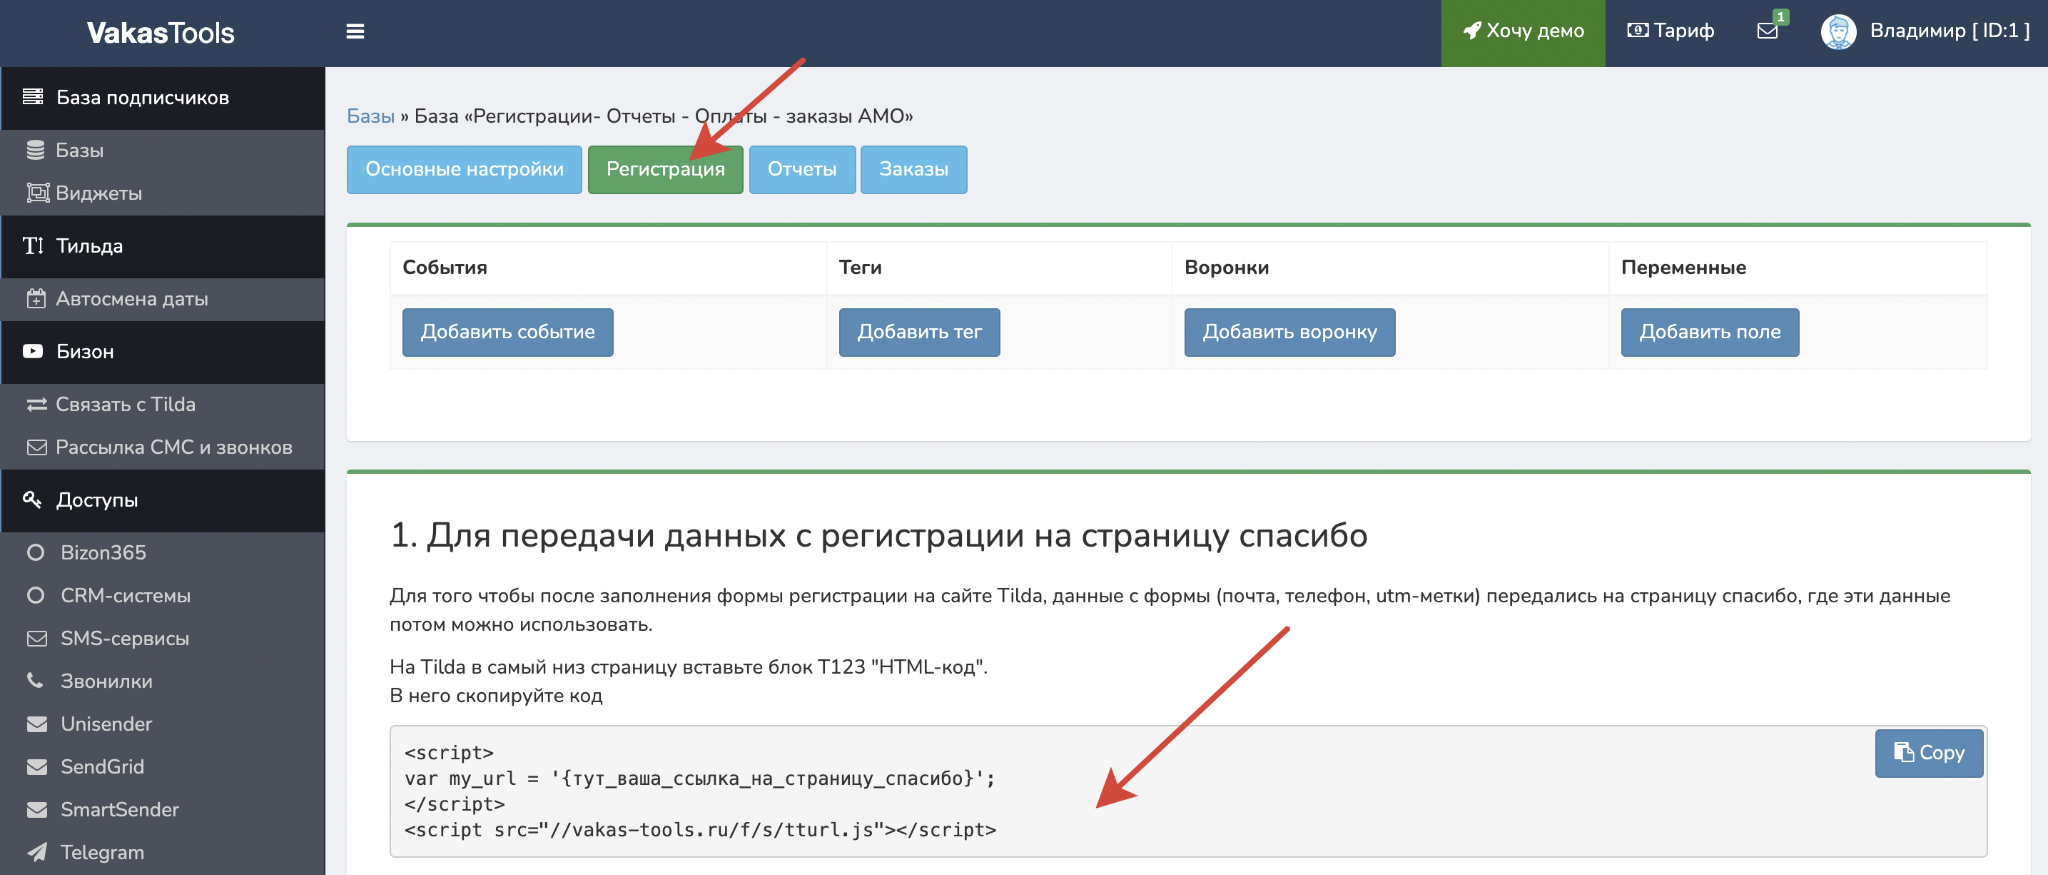Screen dimensions: 2048x875
Task: Click the Добавить тег button
Action: pyautogui.click(x=919, y=332)
